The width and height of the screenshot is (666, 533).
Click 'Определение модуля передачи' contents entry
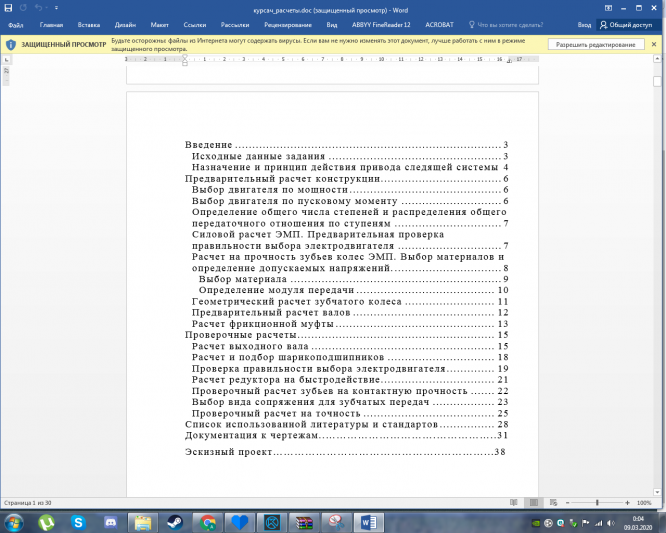[x=276, y=290]
